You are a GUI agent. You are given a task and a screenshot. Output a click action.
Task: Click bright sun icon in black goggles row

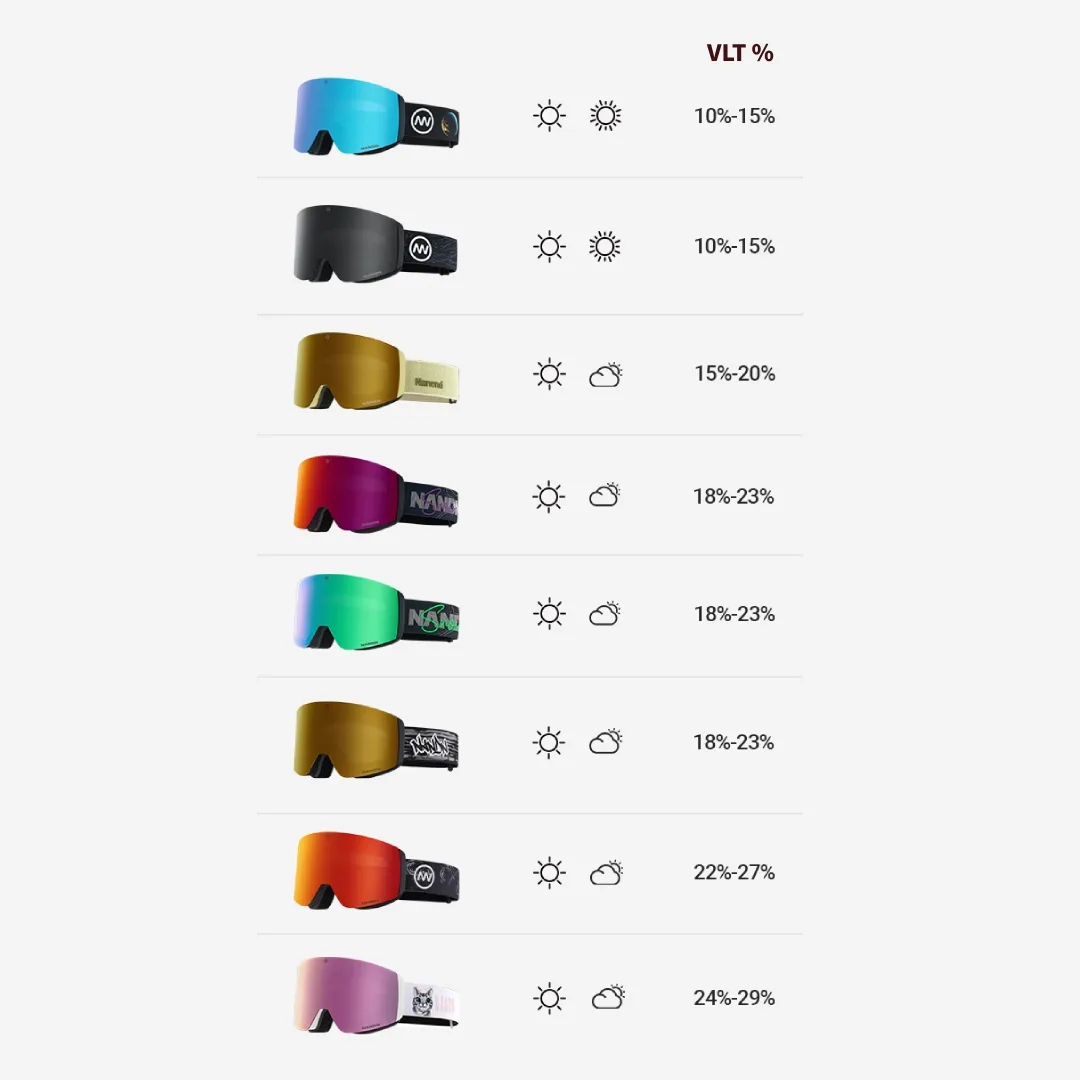(605, 247)
